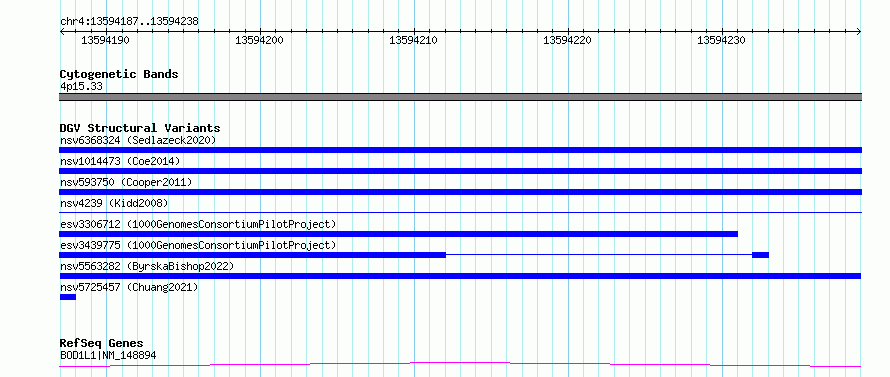The image size is (890, 377).
Task: Click the short blue bar for nsv5725457
Action: [x=68, y=297]
